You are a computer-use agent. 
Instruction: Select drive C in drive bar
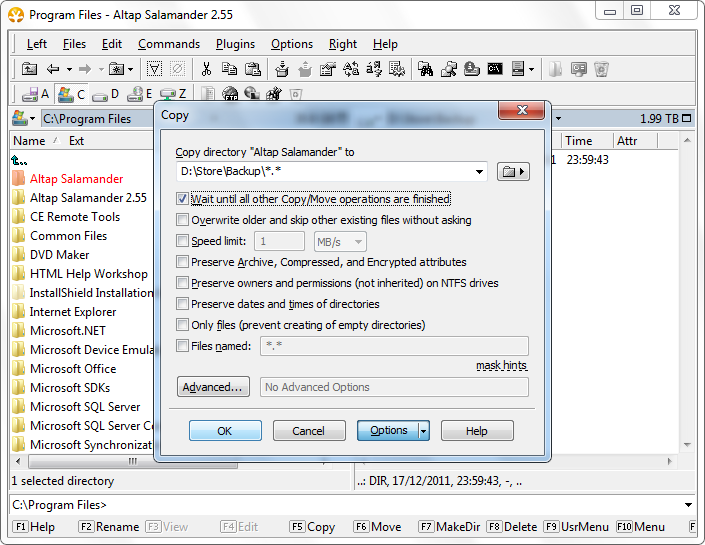[x=71, y=94]
